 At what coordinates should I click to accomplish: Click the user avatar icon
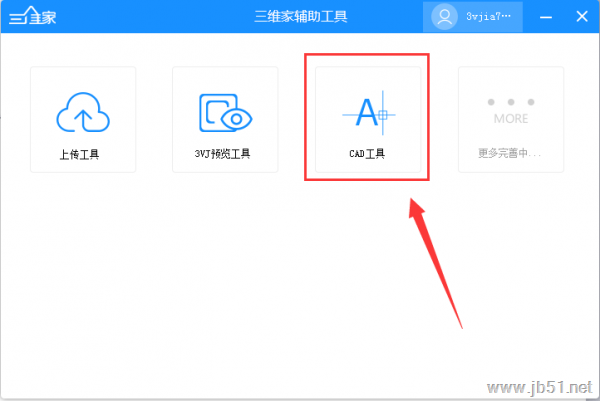pyautogui.click(x=444, y=16)
